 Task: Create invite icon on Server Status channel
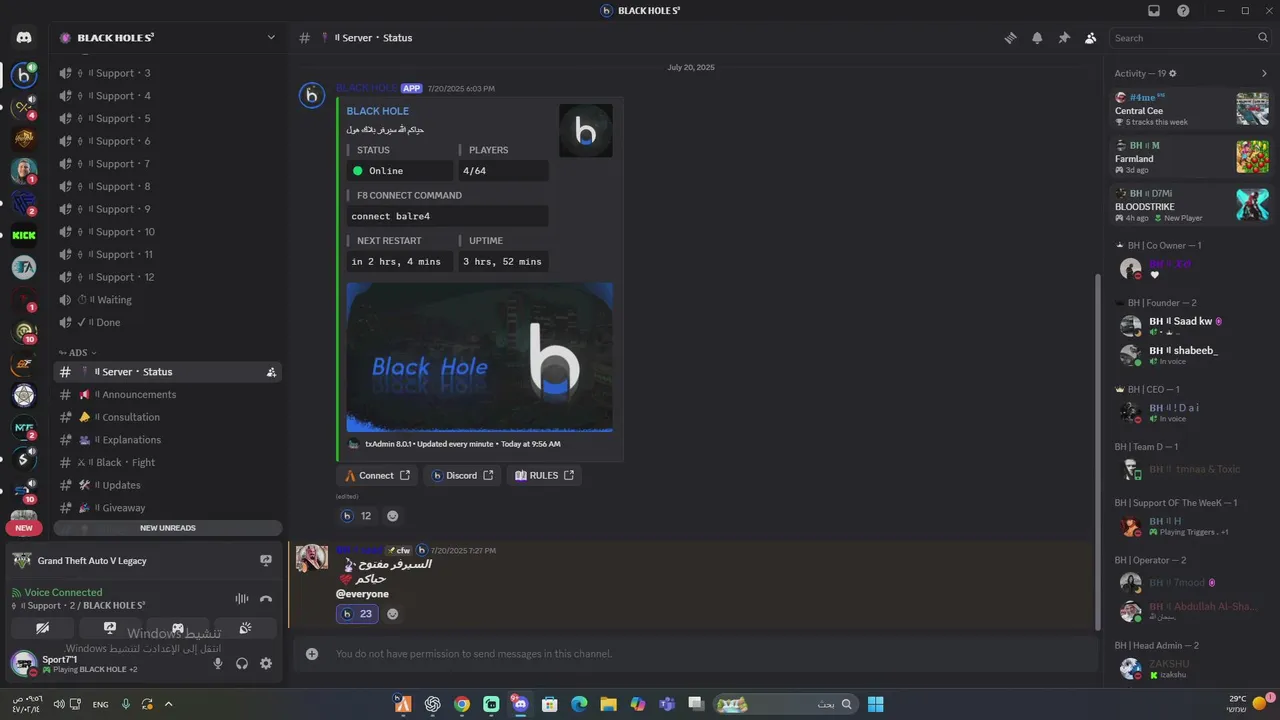[x=271, y=372]
